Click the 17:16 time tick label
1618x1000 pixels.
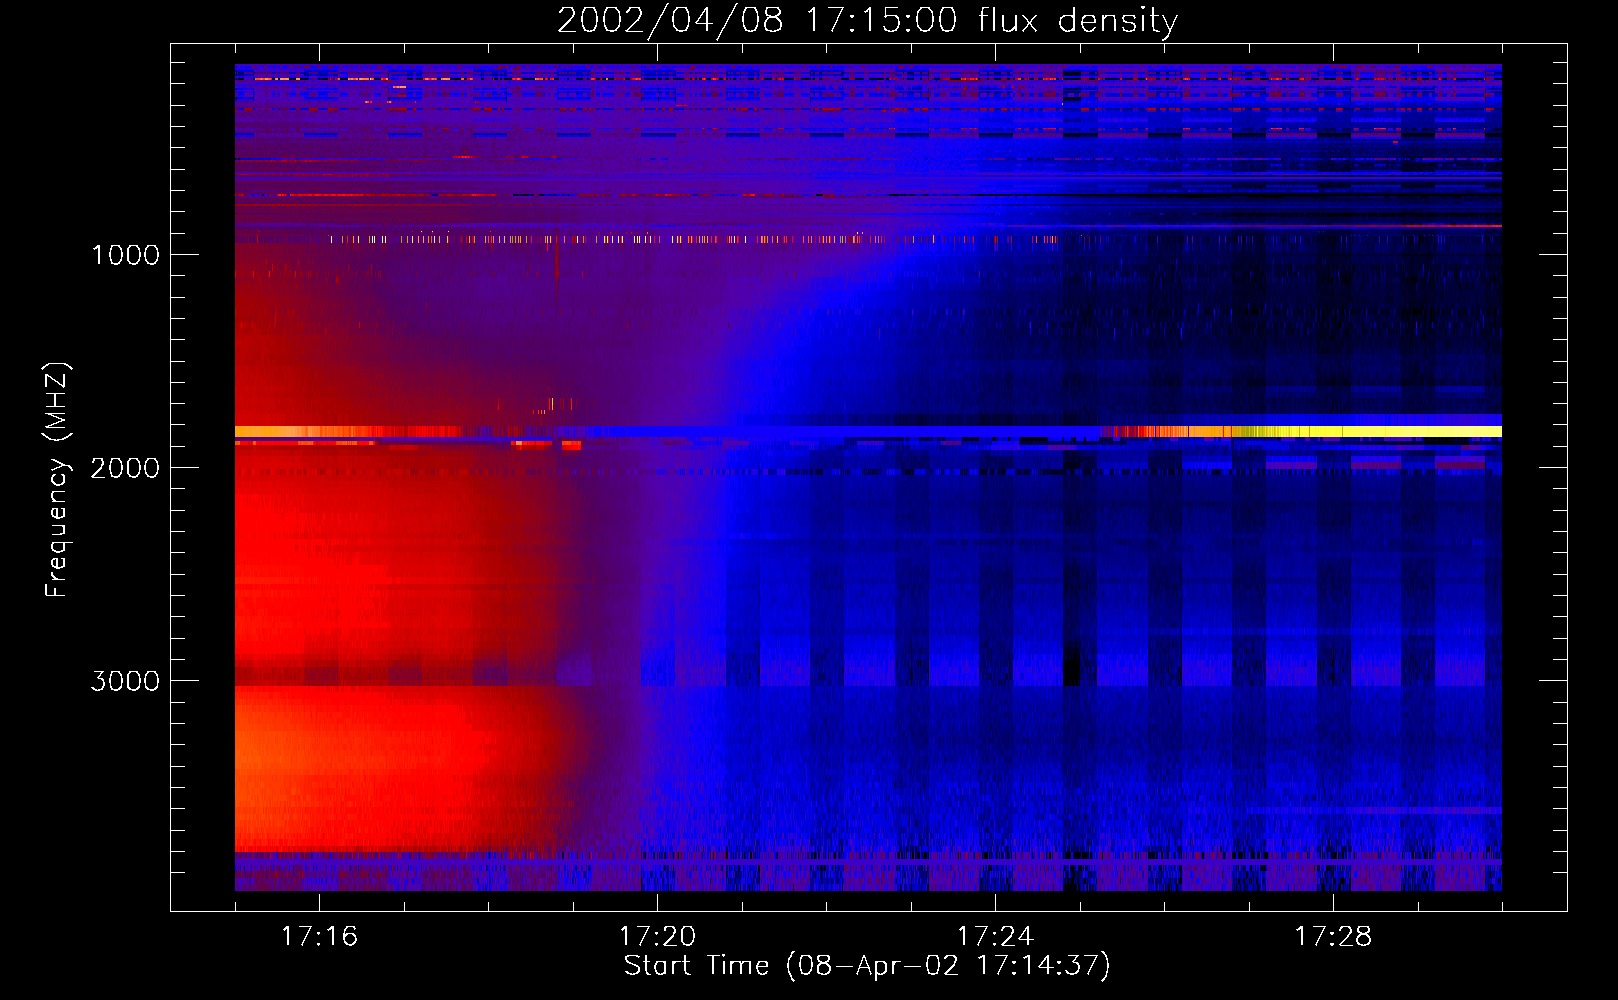(319, 936)
